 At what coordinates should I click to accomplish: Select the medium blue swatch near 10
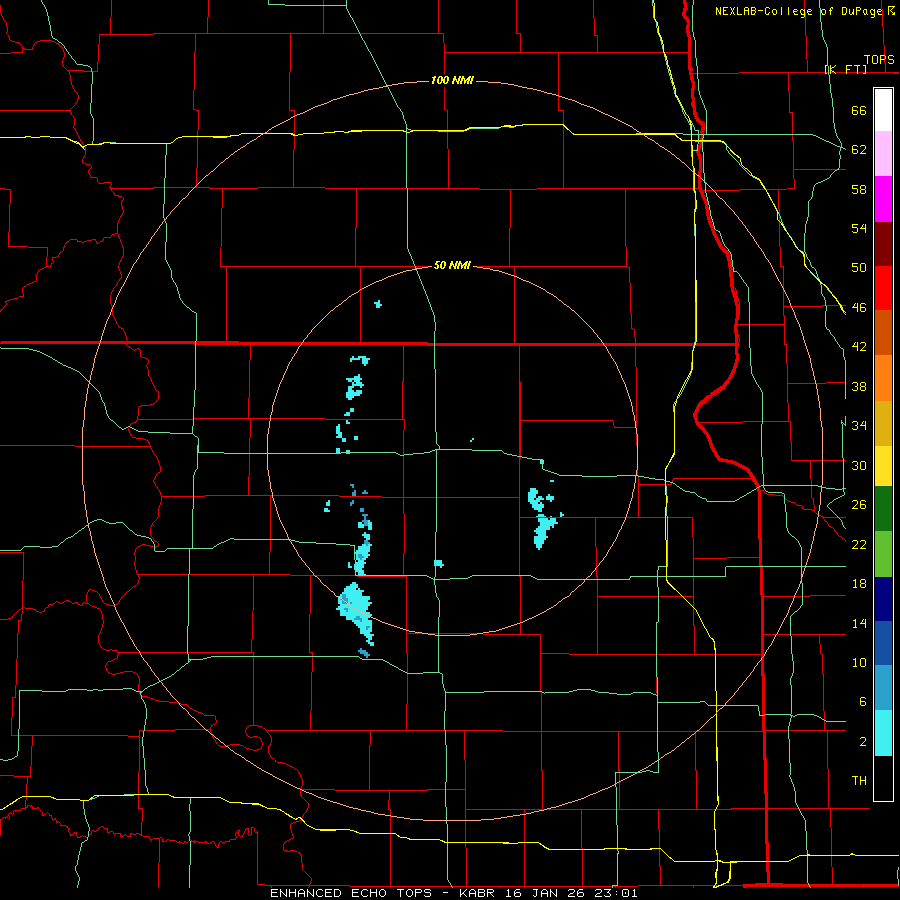883,643
